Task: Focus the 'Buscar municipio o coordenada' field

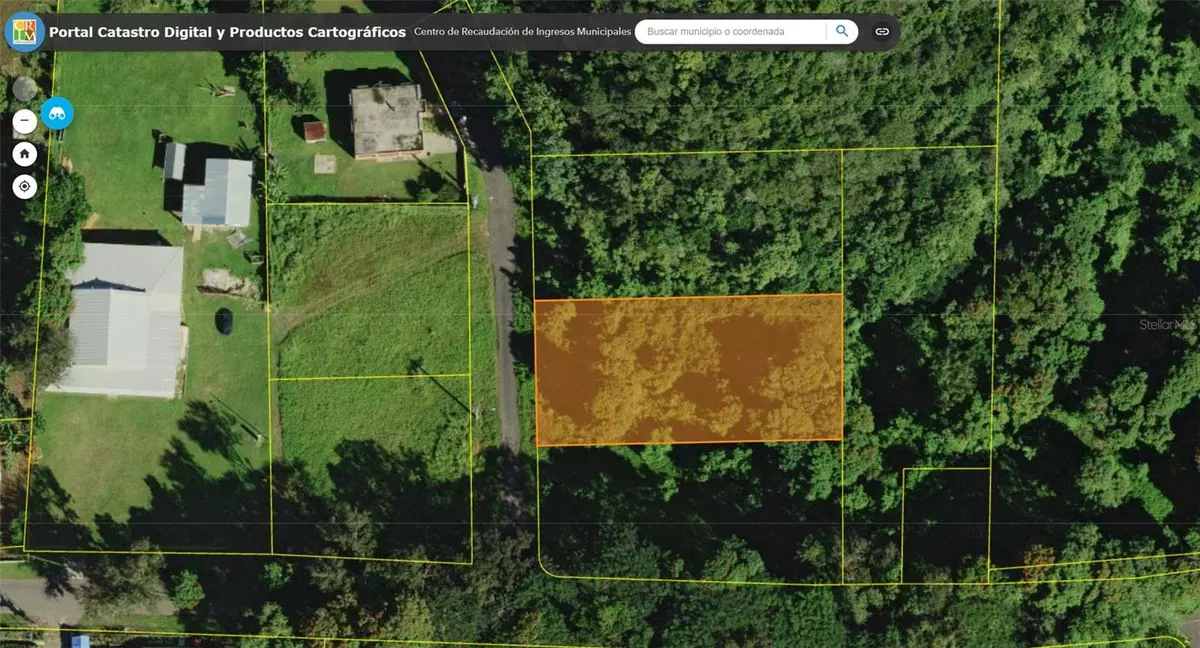Action: click(x=730, y=31)
